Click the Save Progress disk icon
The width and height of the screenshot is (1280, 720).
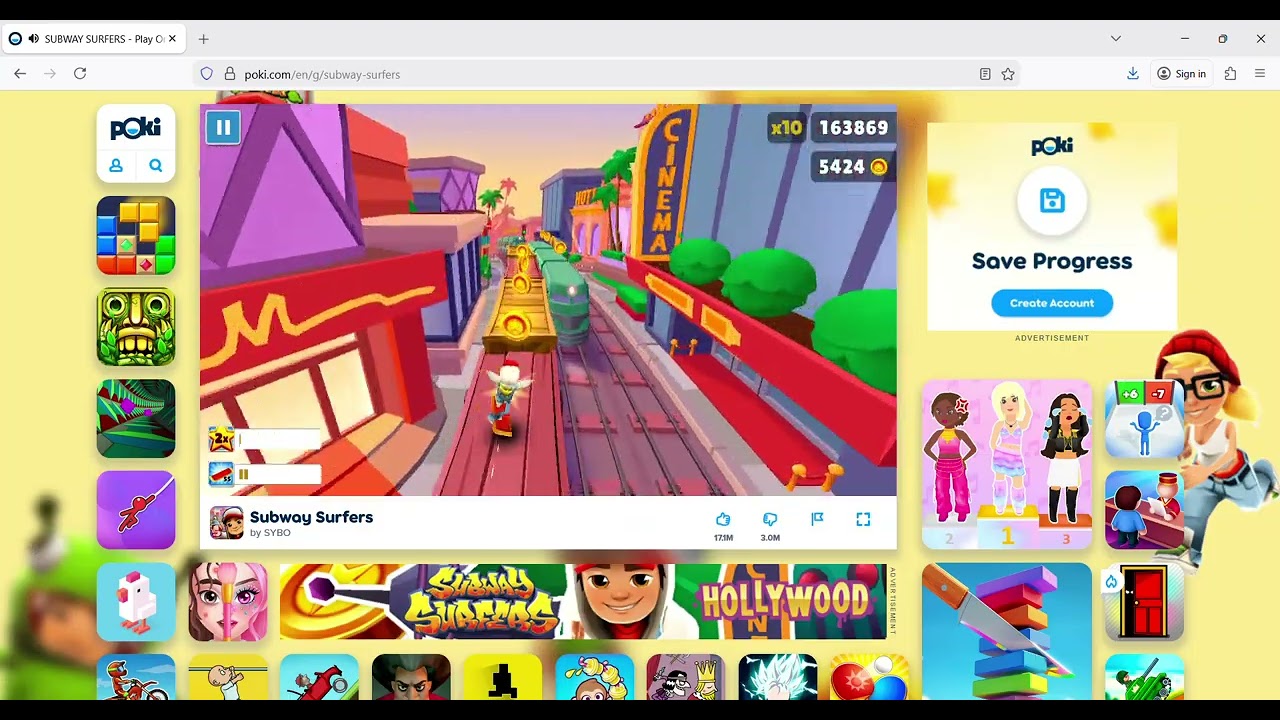(x=1052, y=201)
